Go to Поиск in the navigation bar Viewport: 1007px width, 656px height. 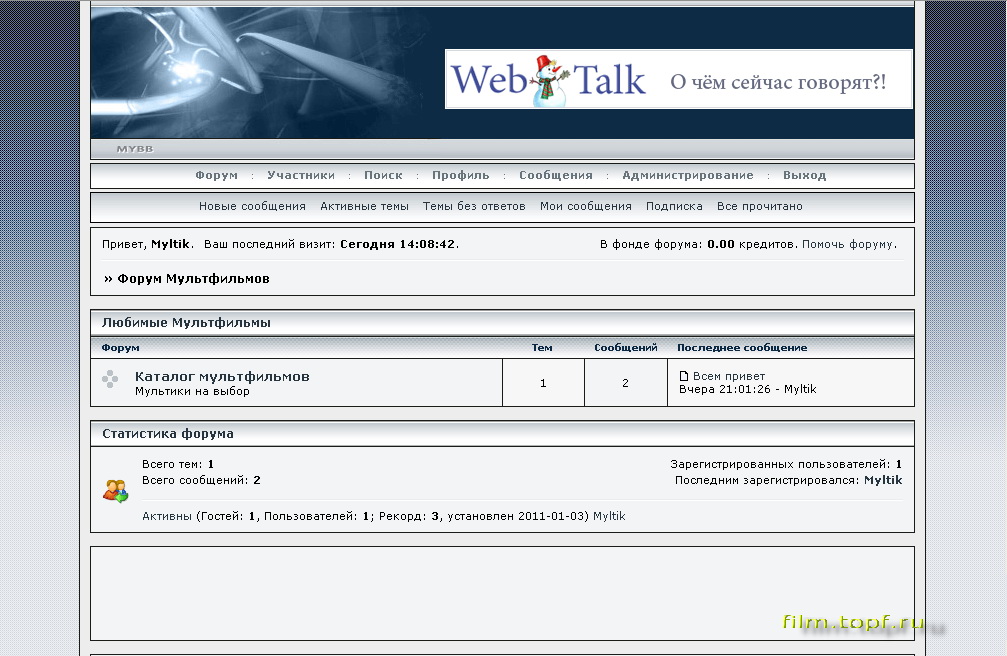click(x=383, y=175)
